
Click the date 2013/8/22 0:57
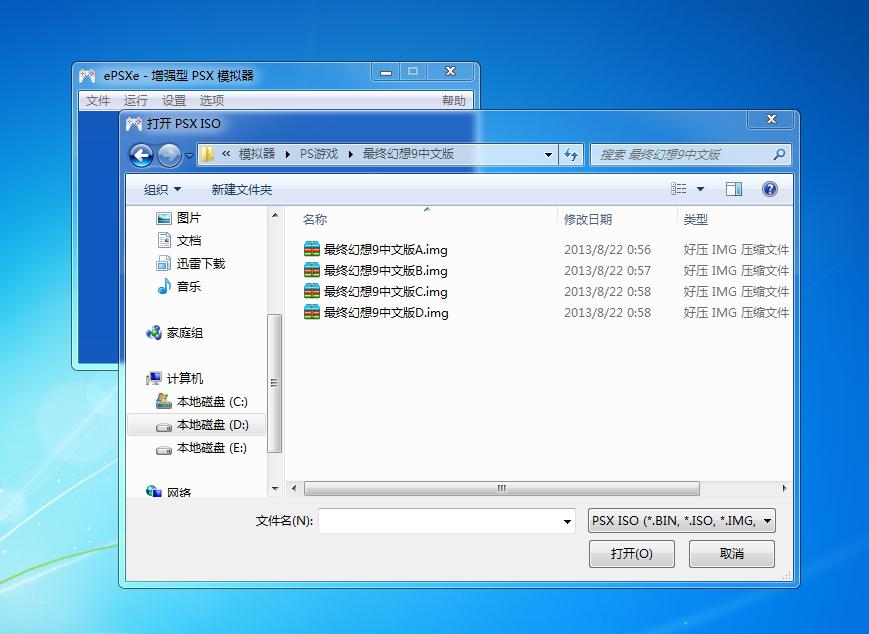pos(607,271)
